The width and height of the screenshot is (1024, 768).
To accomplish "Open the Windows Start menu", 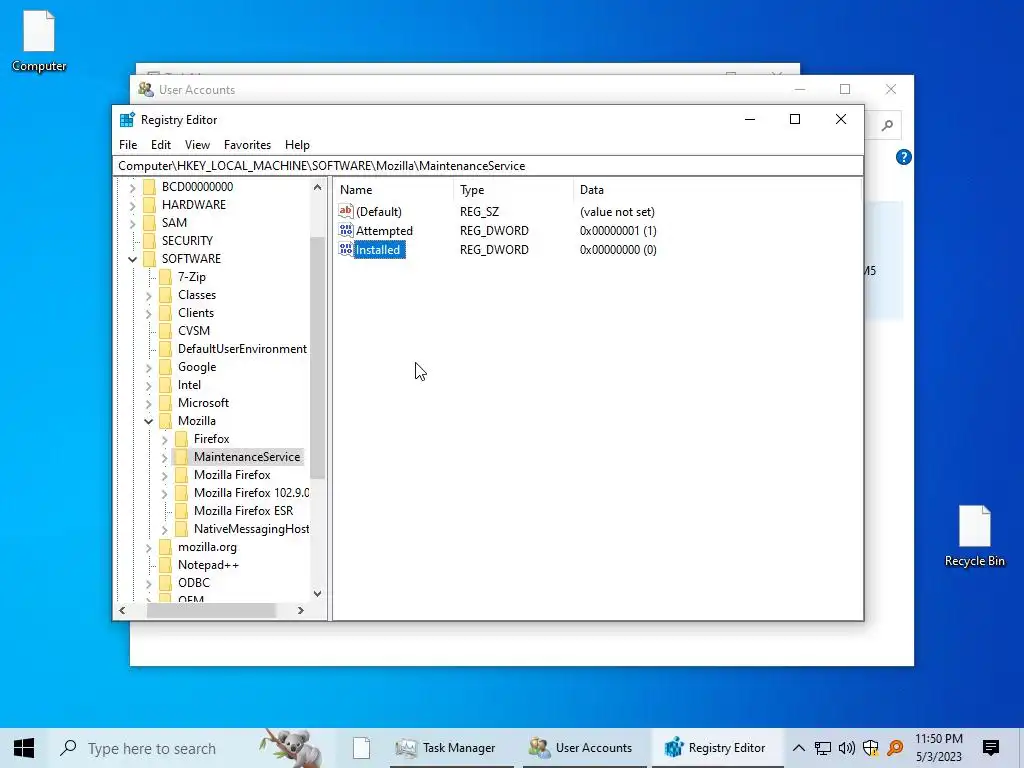I will pyautogui.click(x=24, y=748).
